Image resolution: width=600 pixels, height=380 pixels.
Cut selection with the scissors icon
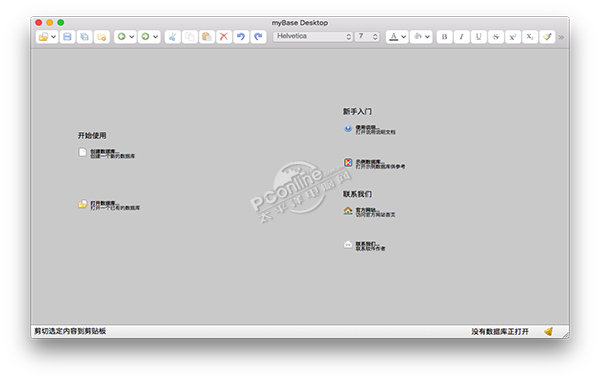coord(173,37)
